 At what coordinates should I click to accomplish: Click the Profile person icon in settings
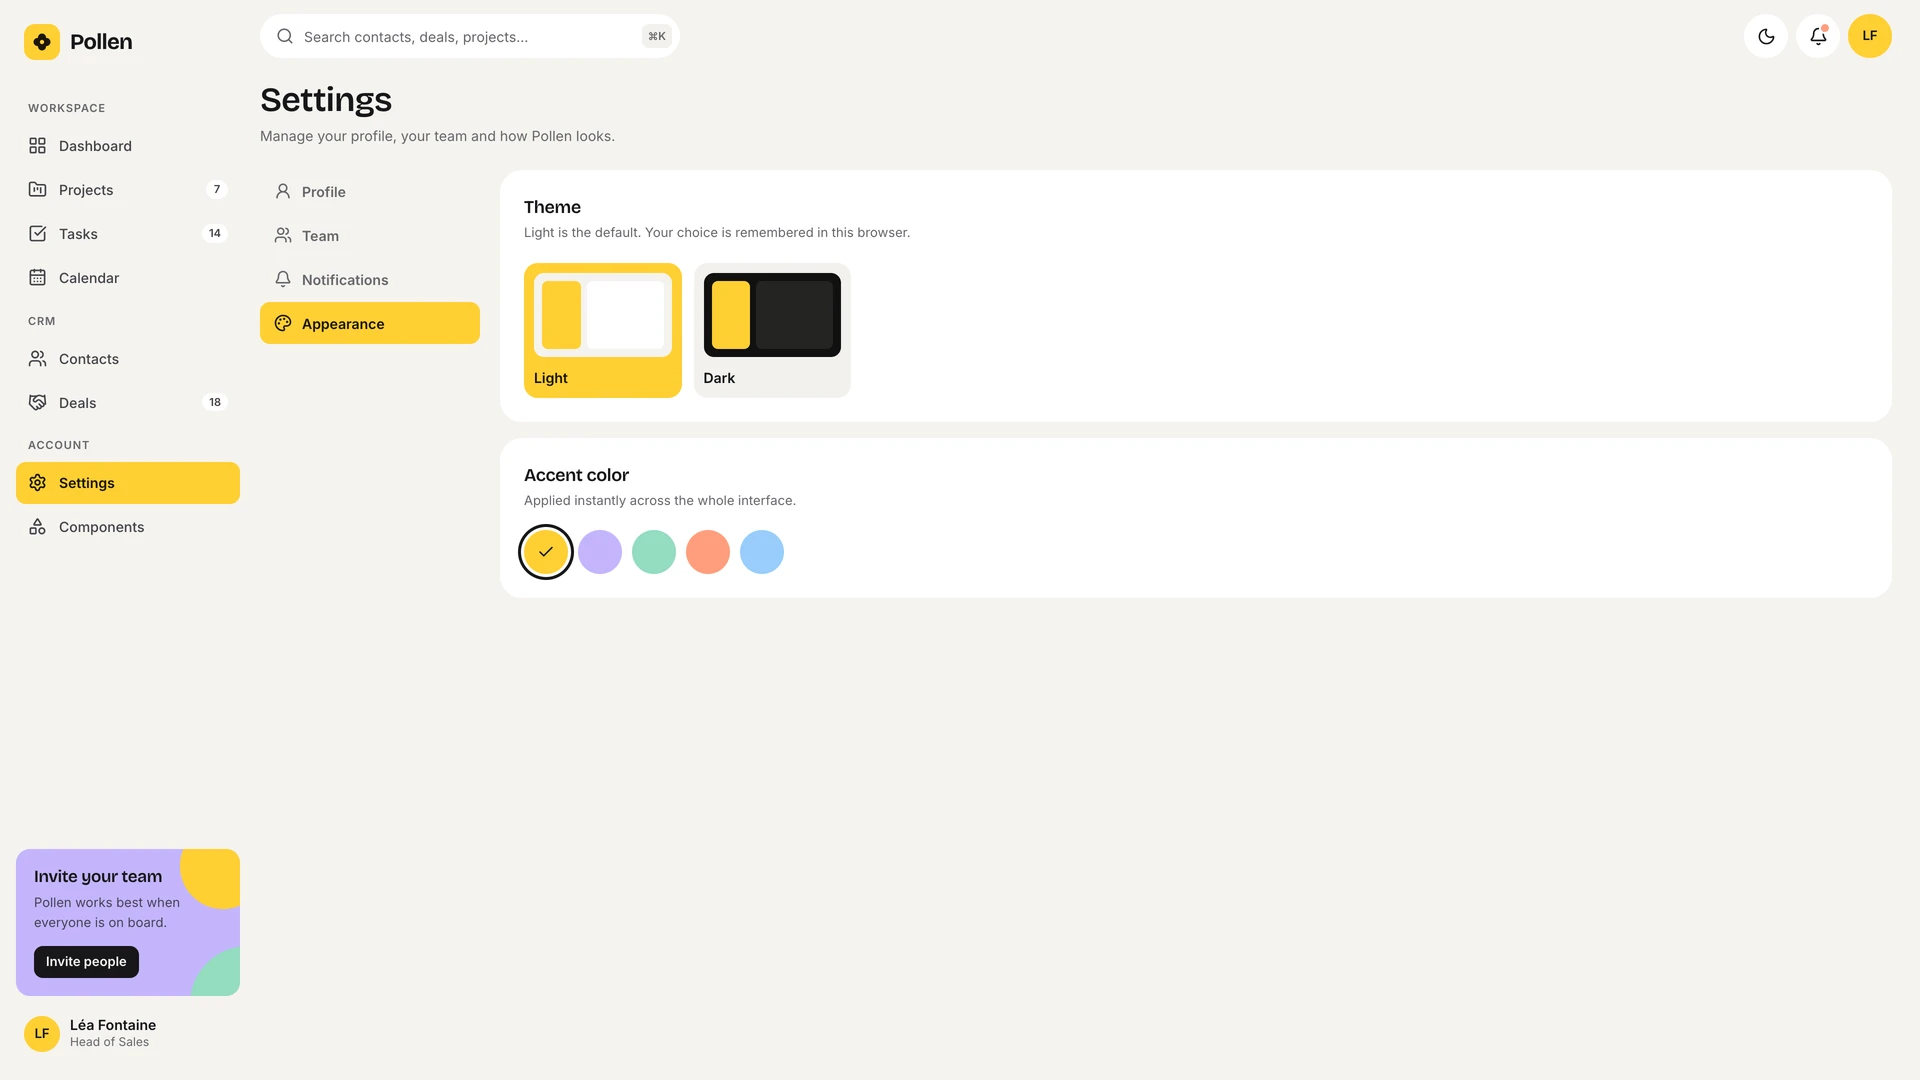click(283, 192)
